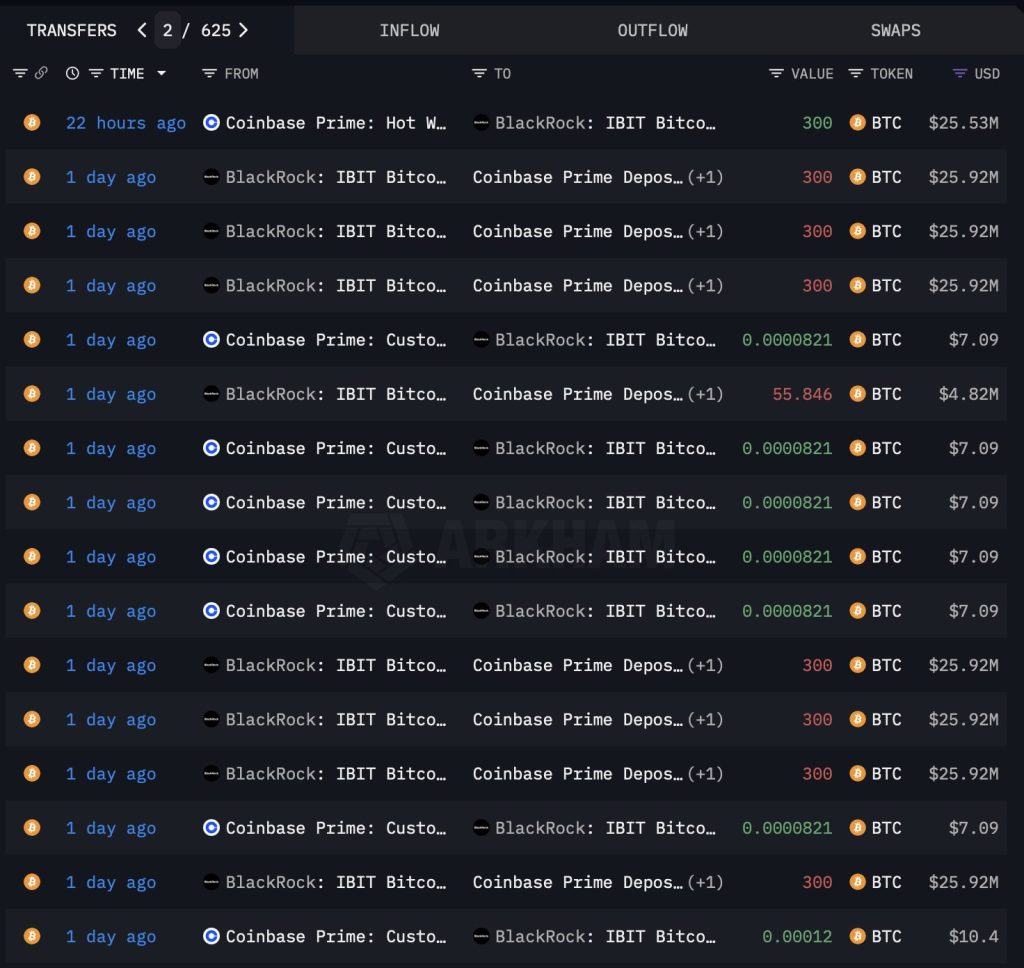
Task: Toggle the USD column filter icon
Action: 960,73
